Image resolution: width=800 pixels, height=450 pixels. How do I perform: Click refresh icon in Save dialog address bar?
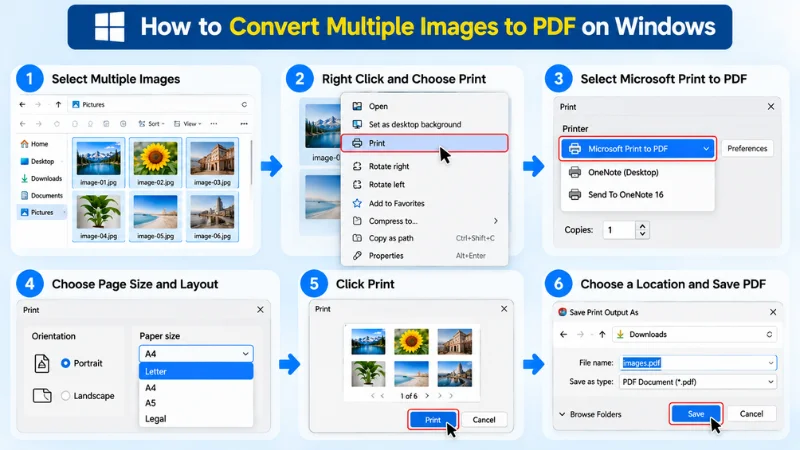[x=769, y=334]
